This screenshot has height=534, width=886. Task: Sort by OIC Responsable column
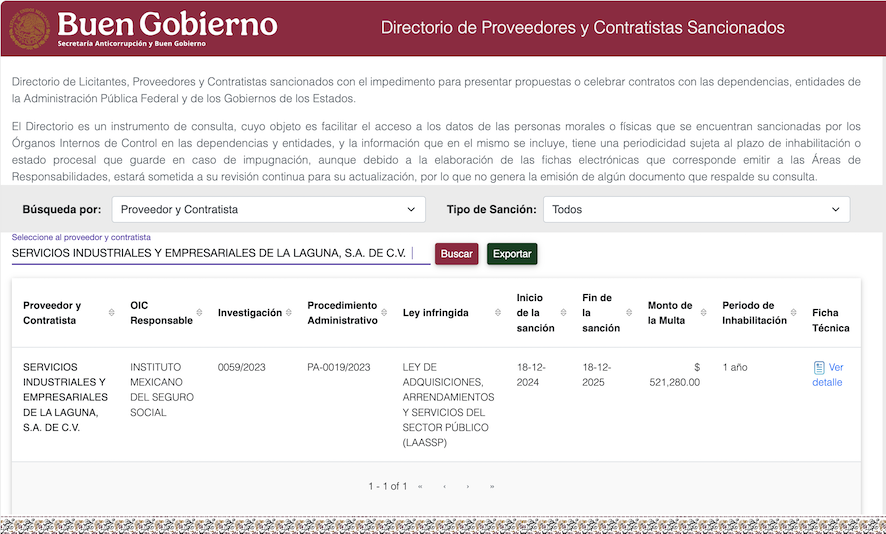coord(199,313)
